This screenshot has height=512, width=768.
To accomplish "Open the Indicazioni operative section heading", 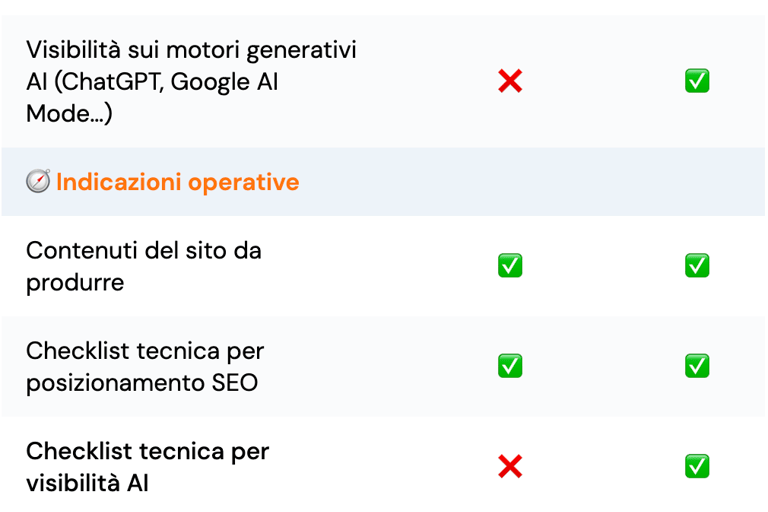I will [x=177, y=182].
